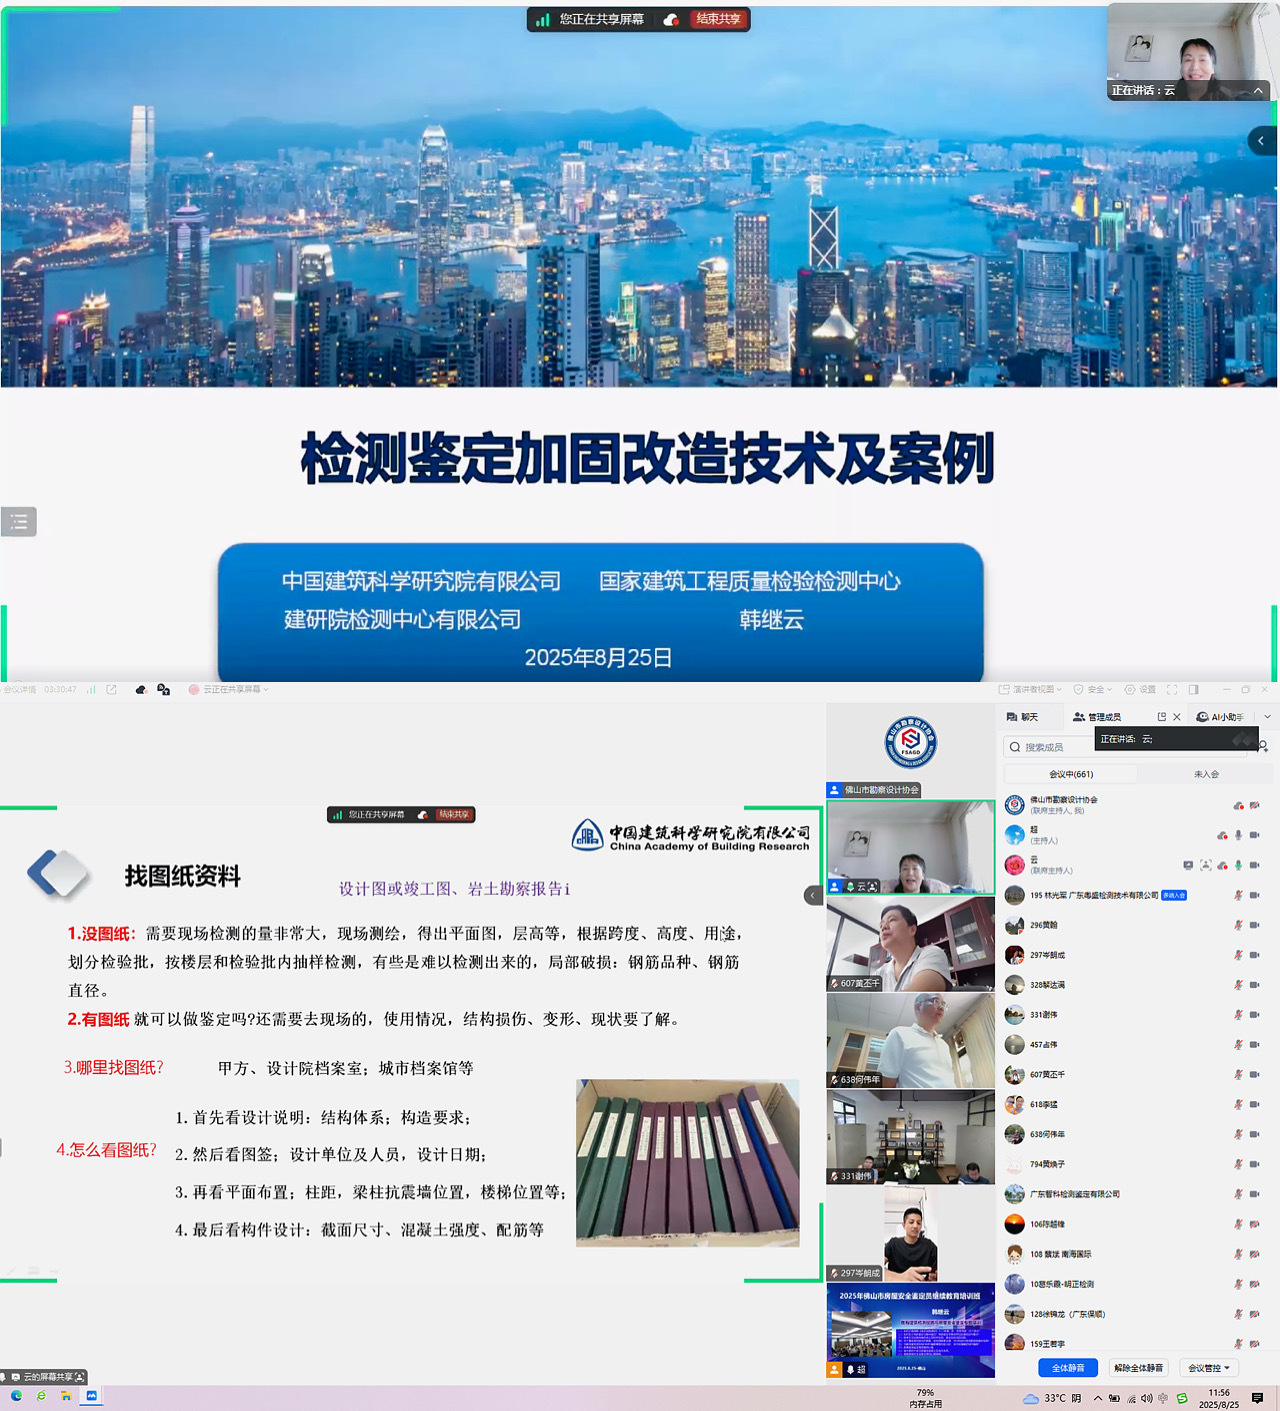Switch to the 管理成员 tab
The height and width of the screenshot is (1411, 1280).
(1097, 717)
